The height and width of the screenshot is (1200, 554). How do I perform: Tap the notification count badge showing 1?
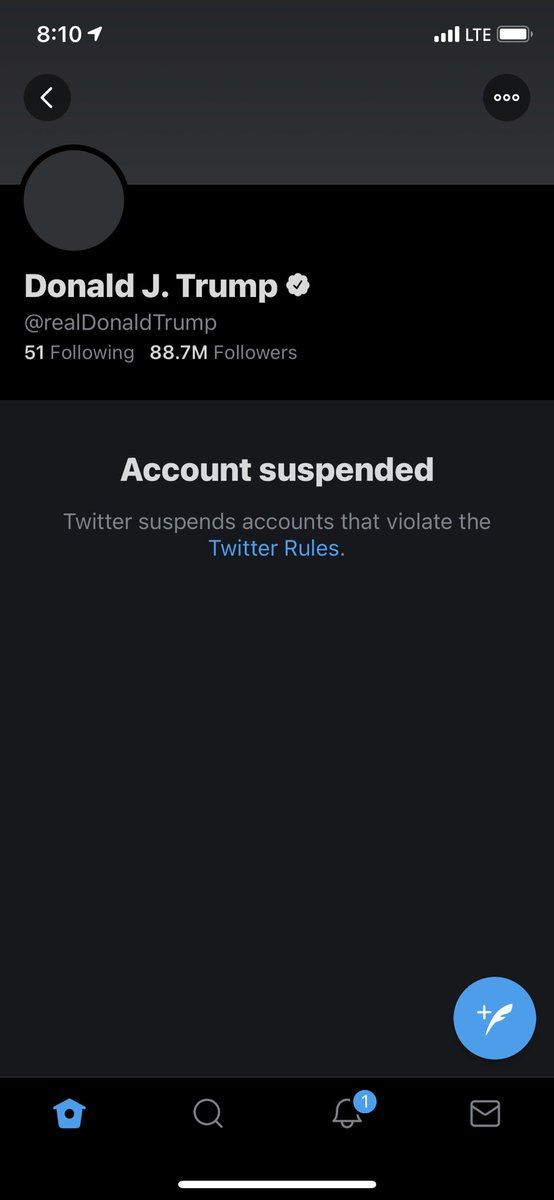click(x=365, y=1103)
